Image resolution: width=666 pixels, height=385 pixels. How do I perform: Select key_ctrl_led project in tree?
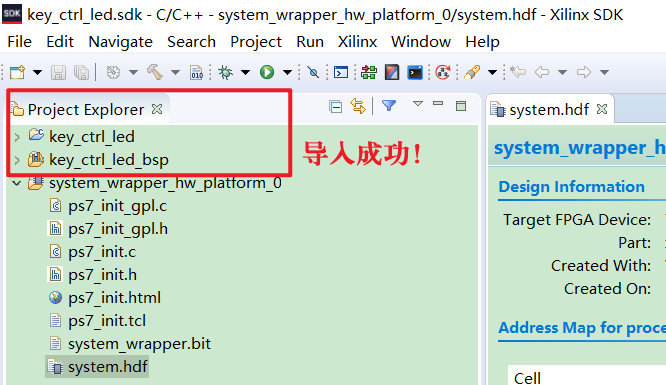pyautogui.click(x=92, y=137)
